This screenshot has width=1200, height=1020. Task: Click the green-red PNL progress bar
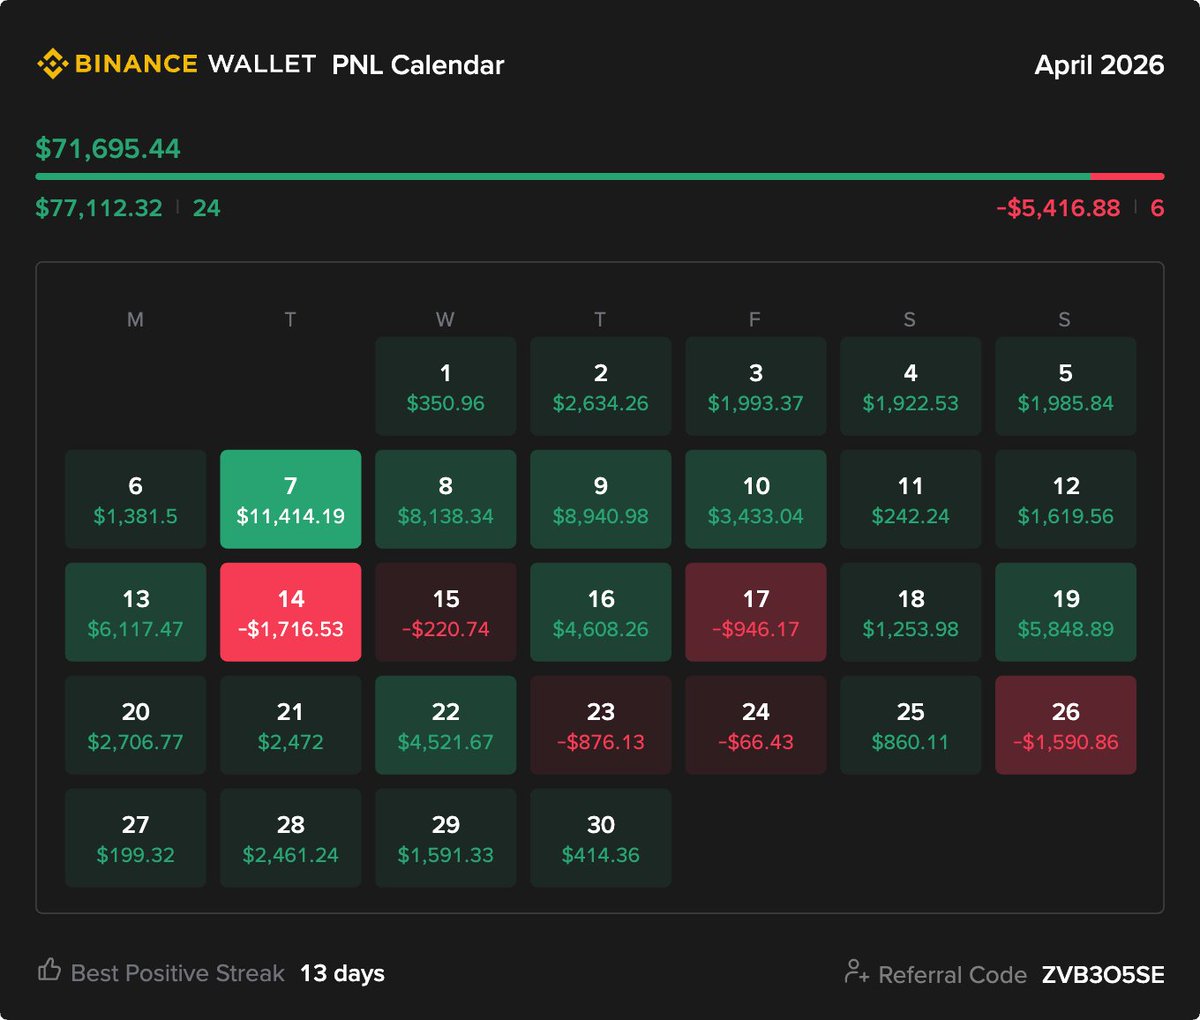(600, 176)
